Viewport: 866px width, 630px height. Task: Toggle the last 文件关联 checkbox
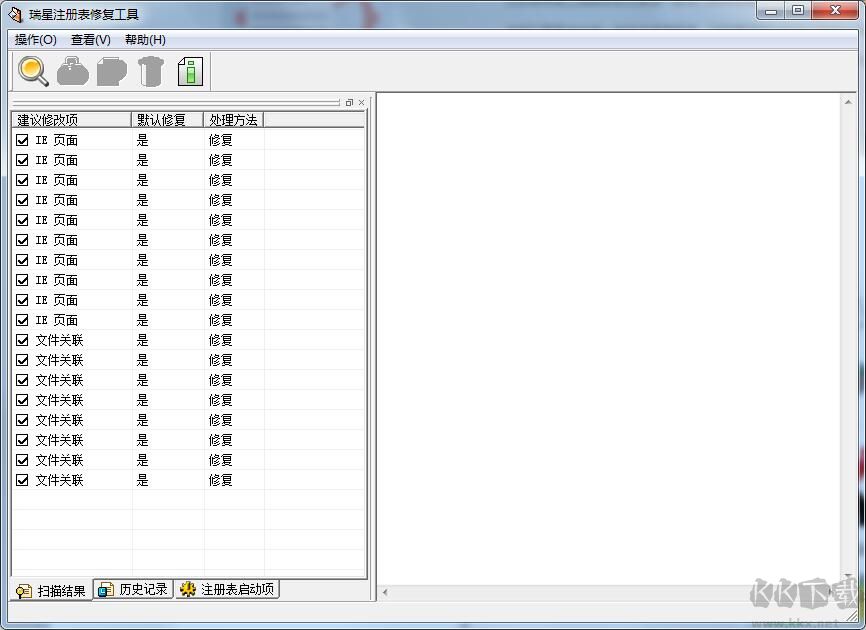click(22, 480)
